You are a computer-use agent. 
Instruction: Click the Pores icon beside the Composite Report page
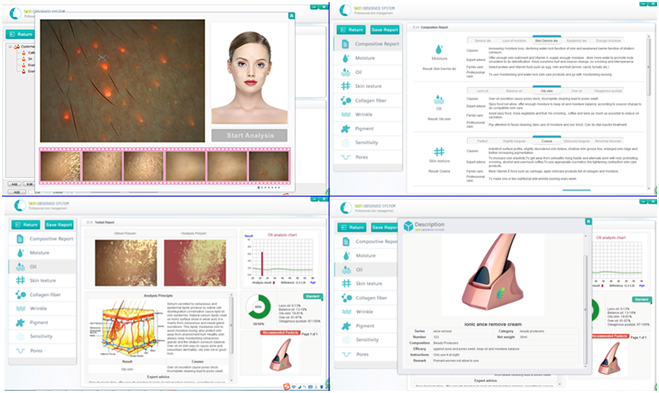click(345, 157)
